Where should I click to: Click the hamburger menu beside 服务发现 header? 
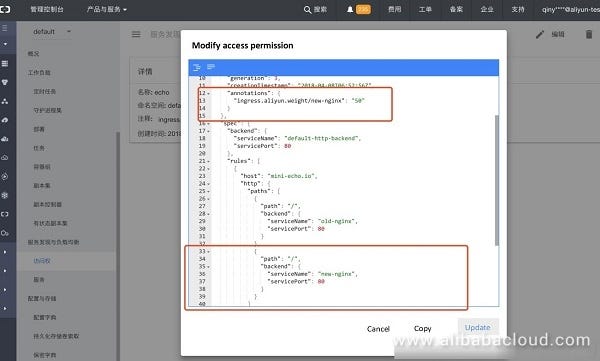click(x=136, y=34)
